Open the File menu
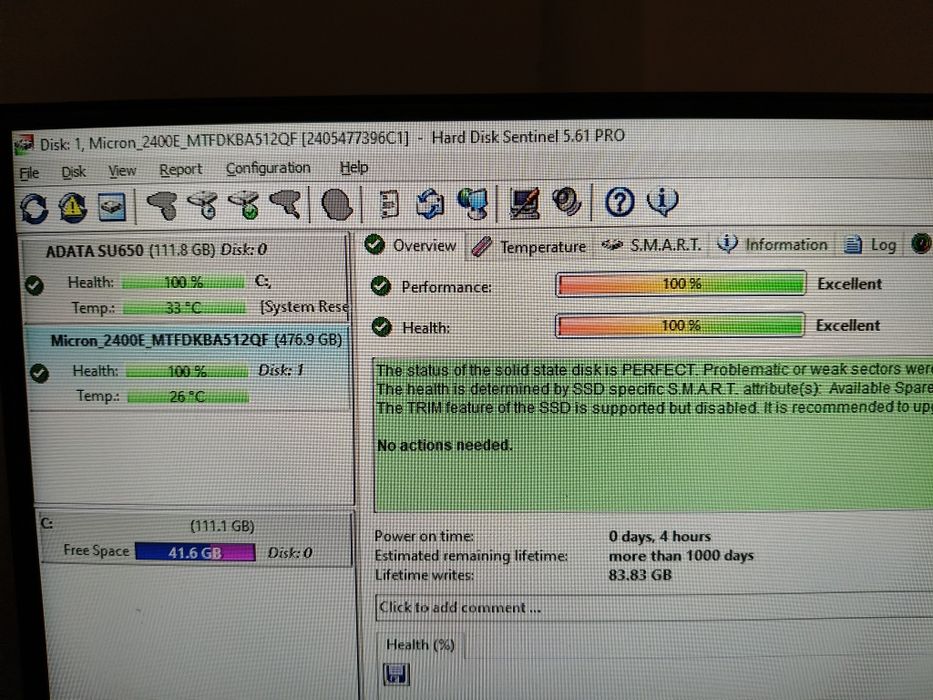This screenshot has height=700, width=933. coord(29,173)
